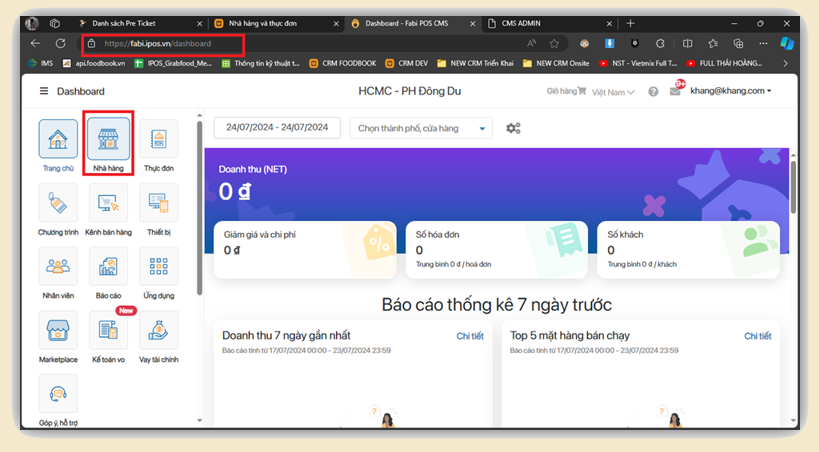Select the Kênh bán hàng icon
The width and height of the screenshot is (819, 452).
point(108,203)
